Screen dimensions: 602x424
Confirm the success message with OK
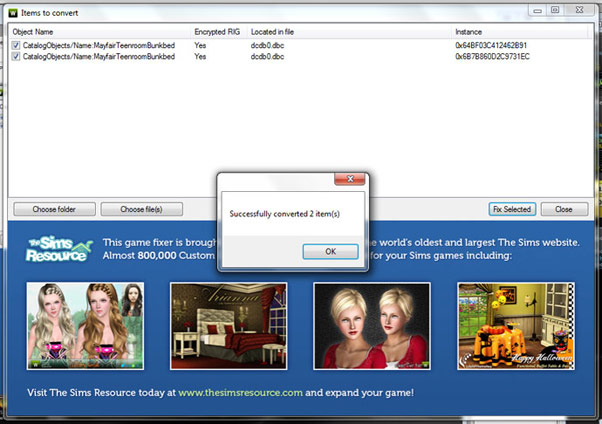click(x=330, y=252)
